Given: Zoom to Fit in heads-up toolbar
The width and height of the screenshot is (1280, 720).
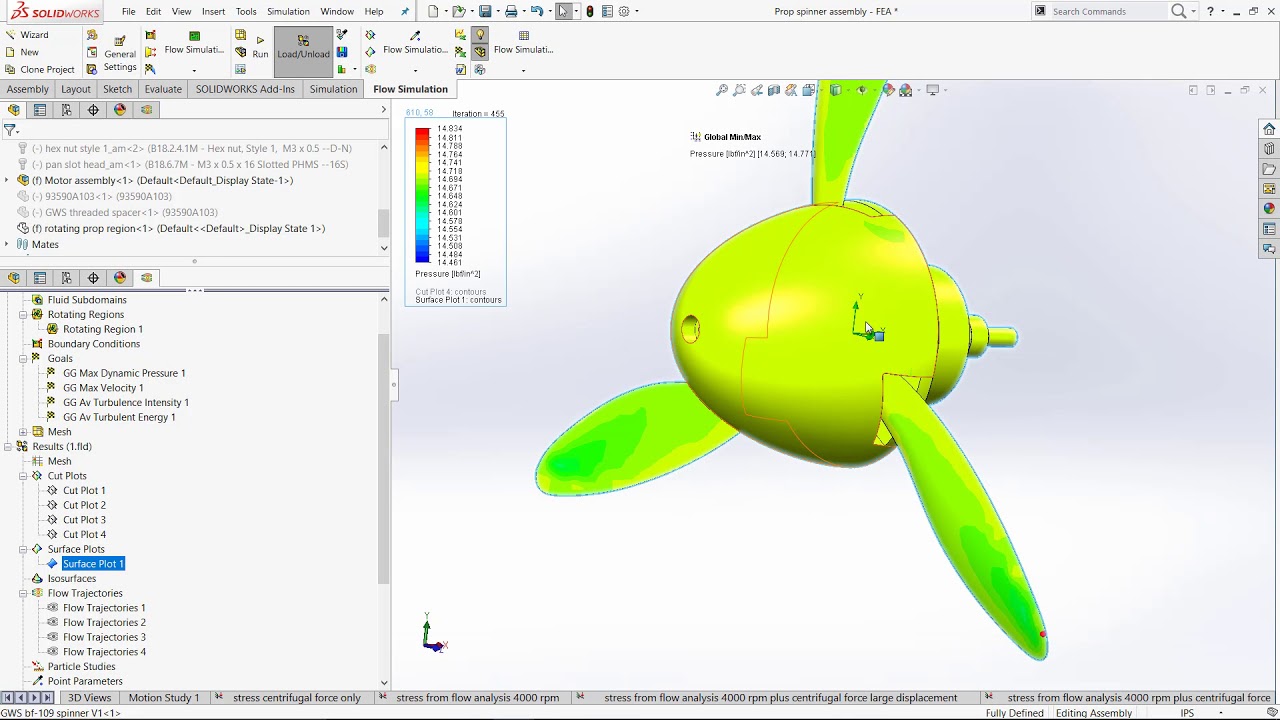Looking at the screenshot, I should [722, 90].
